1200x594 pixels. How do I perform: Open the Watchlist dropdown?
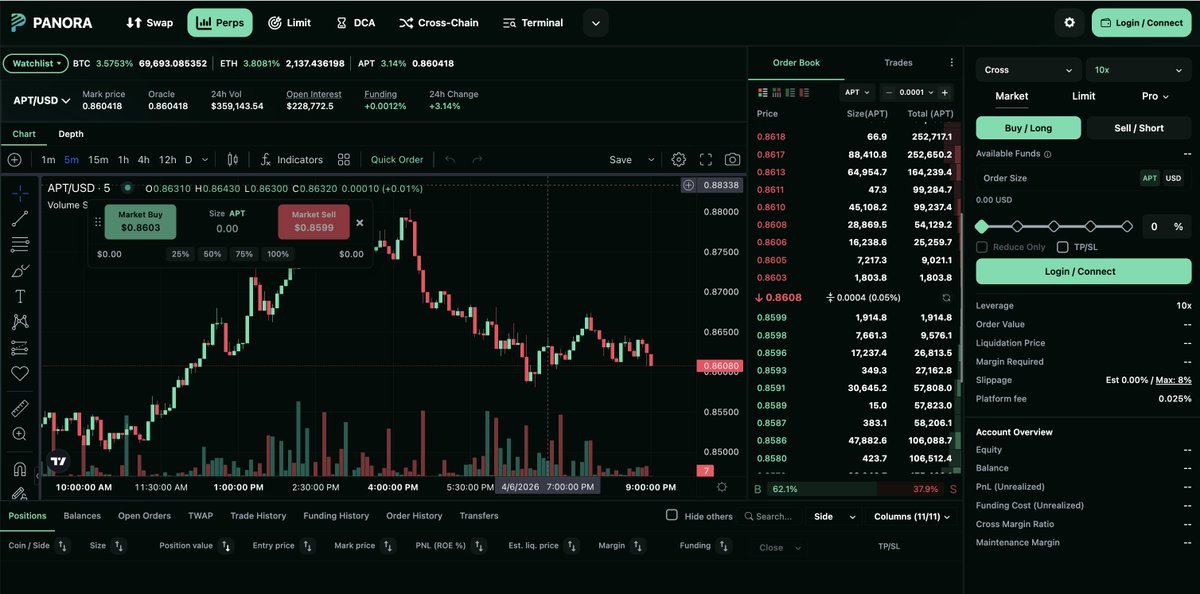coord(36,63)
